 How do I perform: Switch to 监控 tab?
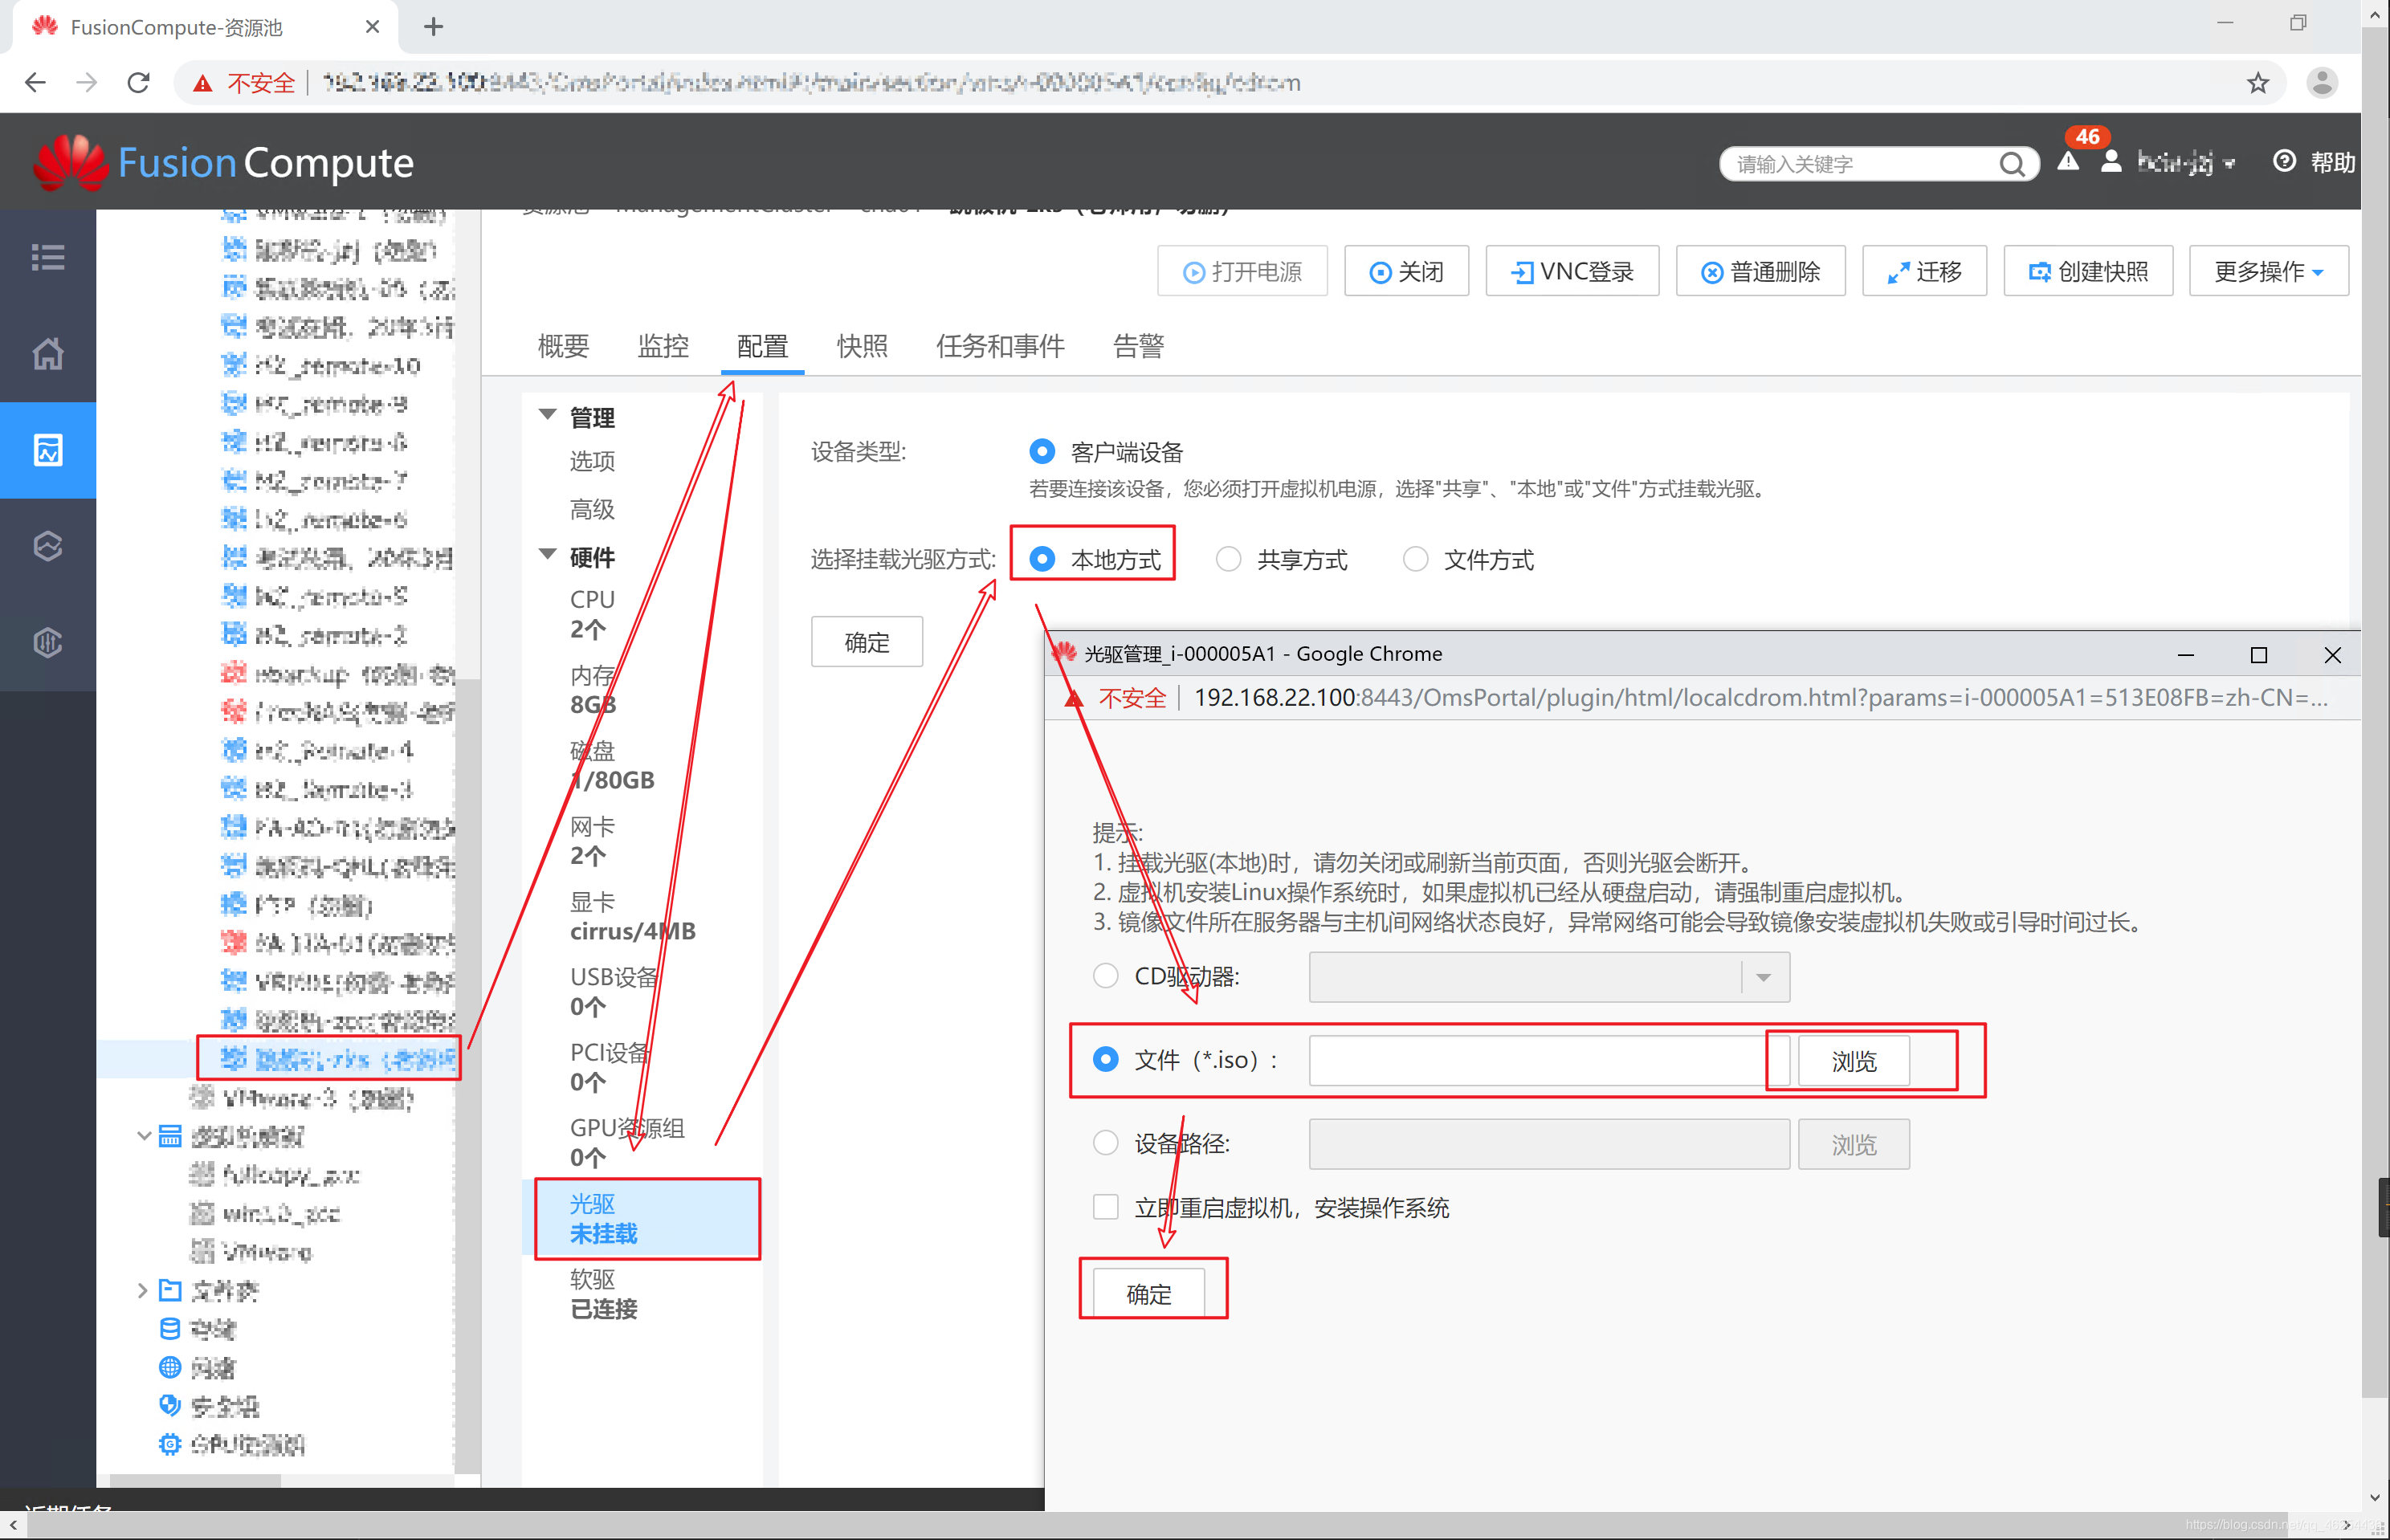[663, 346]
